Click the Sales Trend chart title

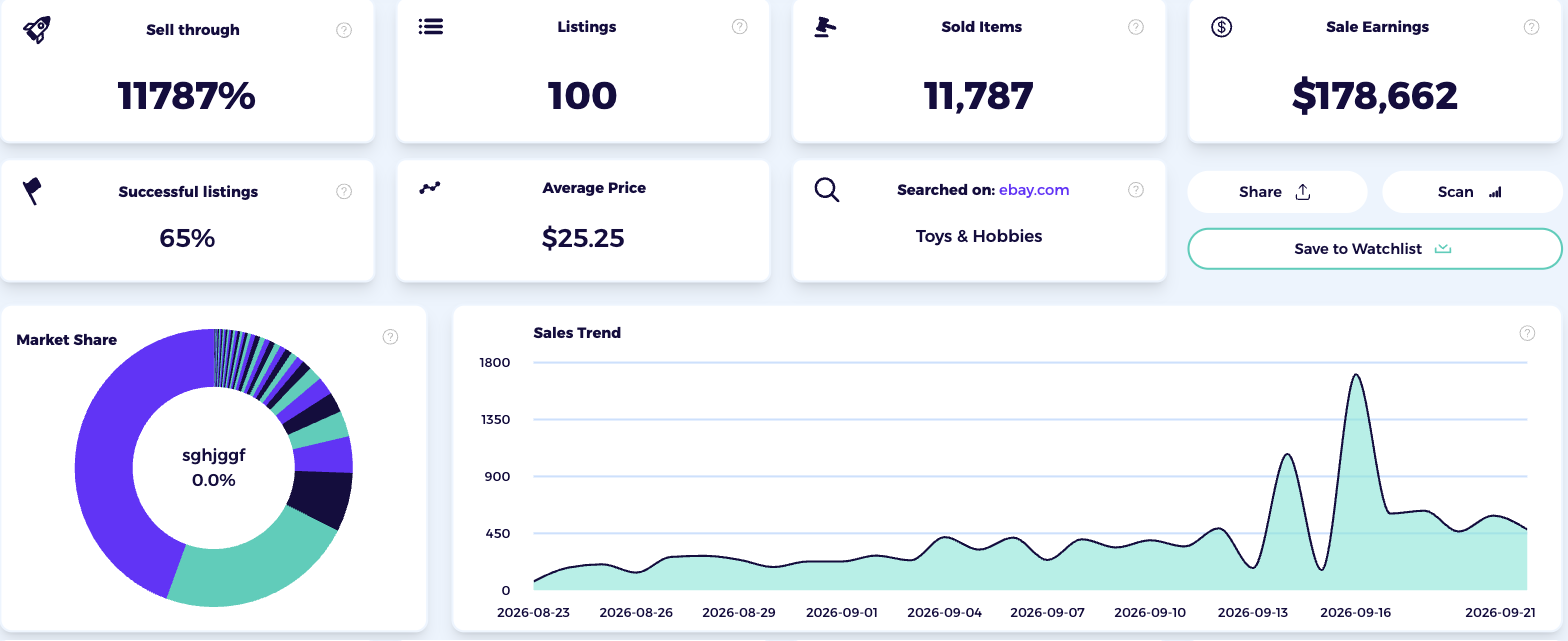point(577,333)
